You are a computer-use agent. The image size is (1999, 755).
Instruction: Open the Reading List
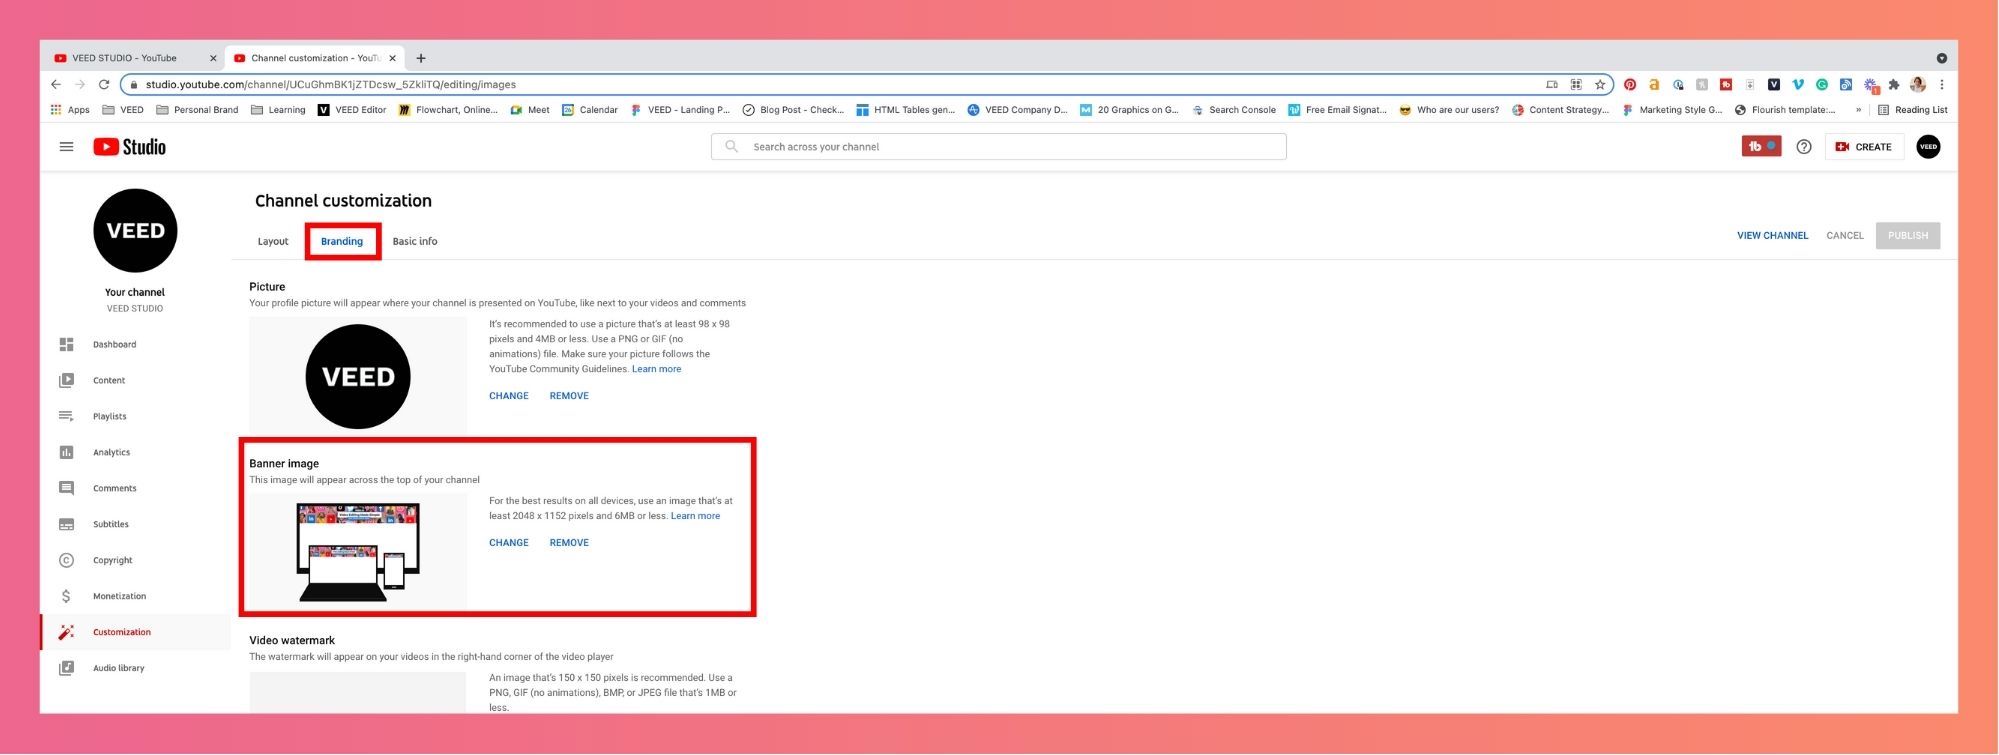coord(1912,110)
